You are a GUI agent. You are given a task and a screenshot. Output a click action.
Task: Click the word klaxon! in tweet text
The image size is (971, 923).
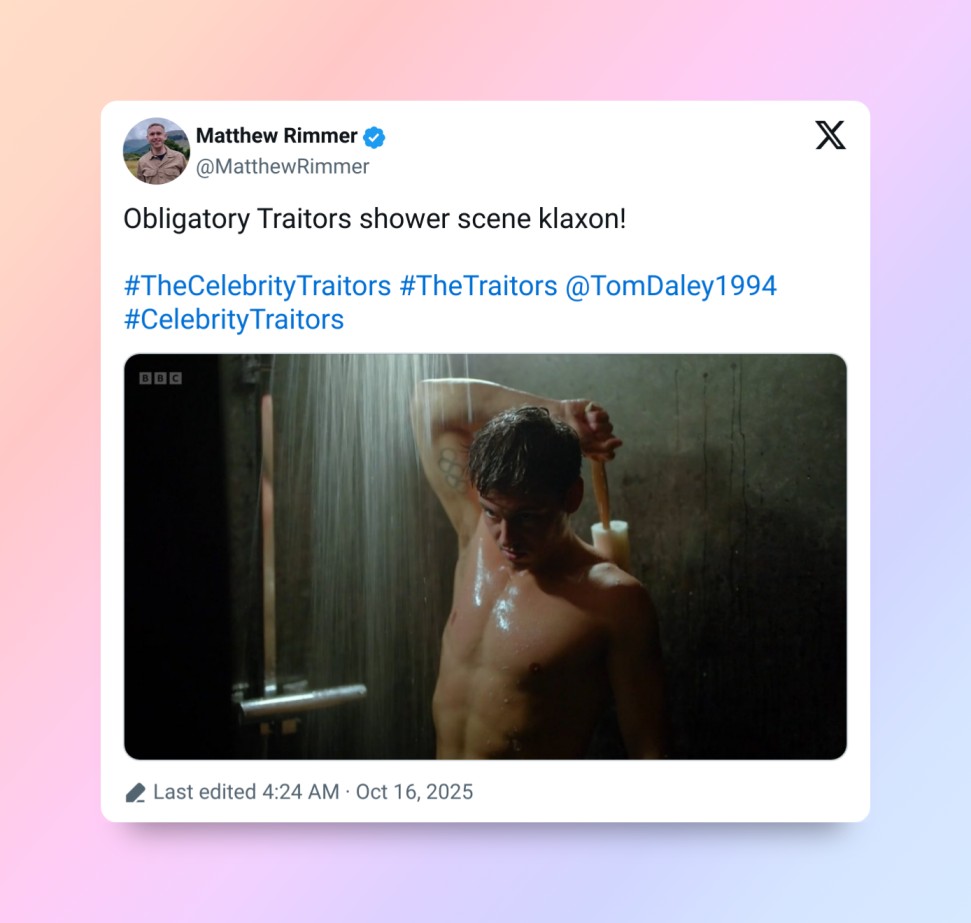pos(582,219)
